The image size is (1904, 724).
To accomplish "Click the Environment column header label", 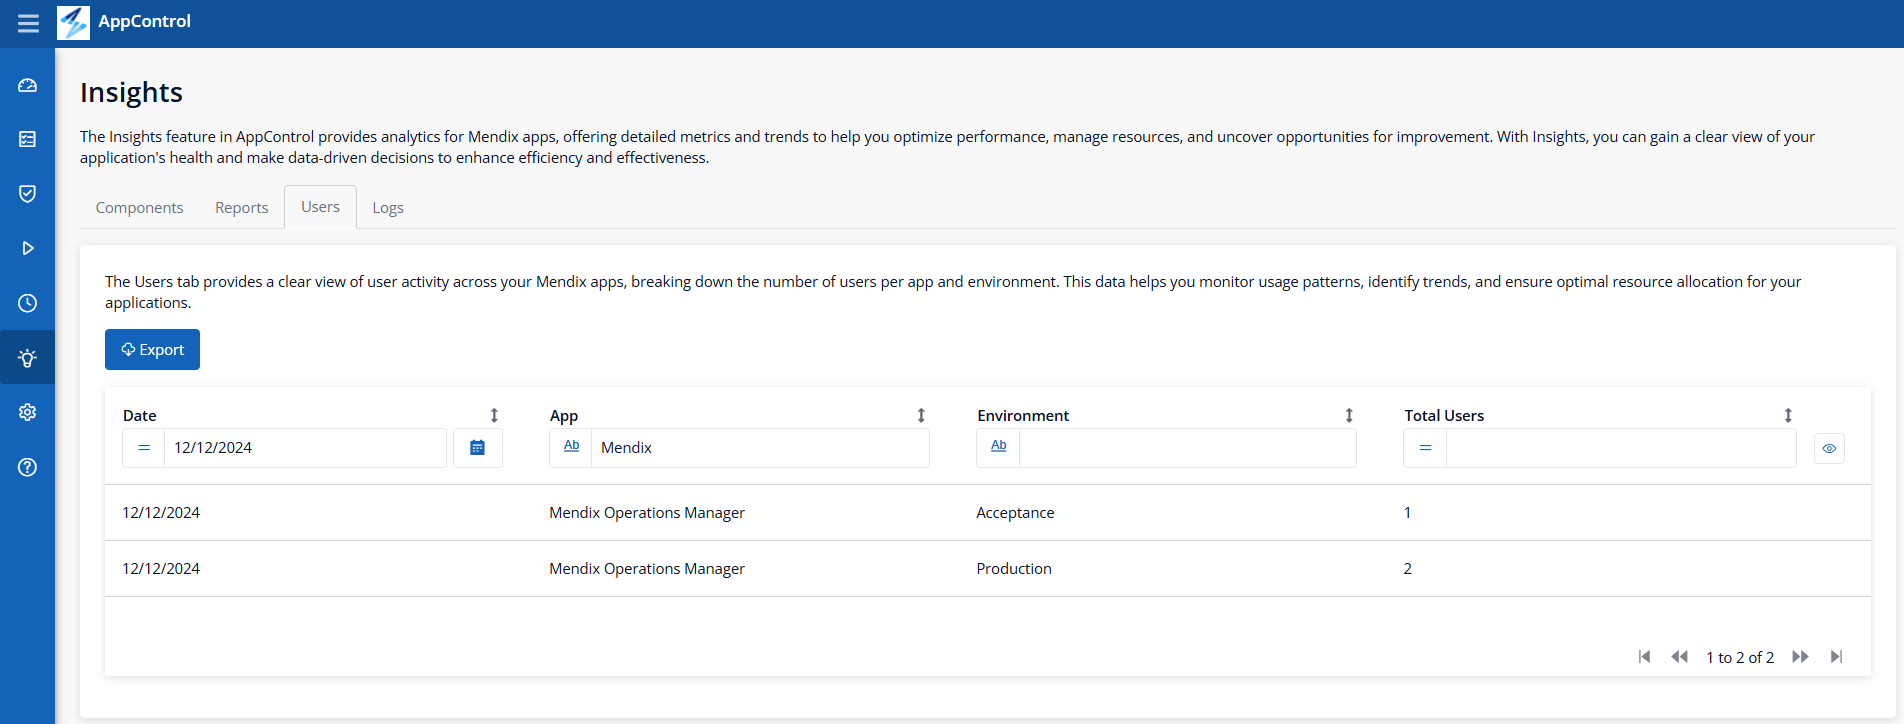I will 1023,416.
